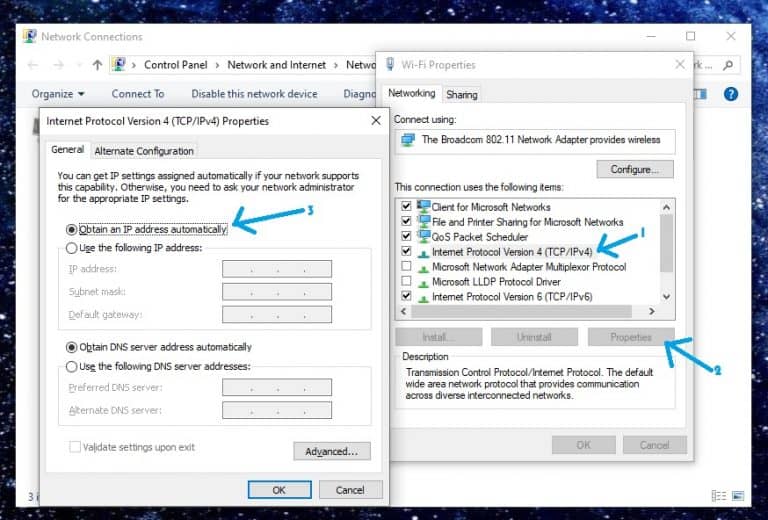Click the Network Connections window title icon
The image size is (768, 520).
click(x=29, y=36)
